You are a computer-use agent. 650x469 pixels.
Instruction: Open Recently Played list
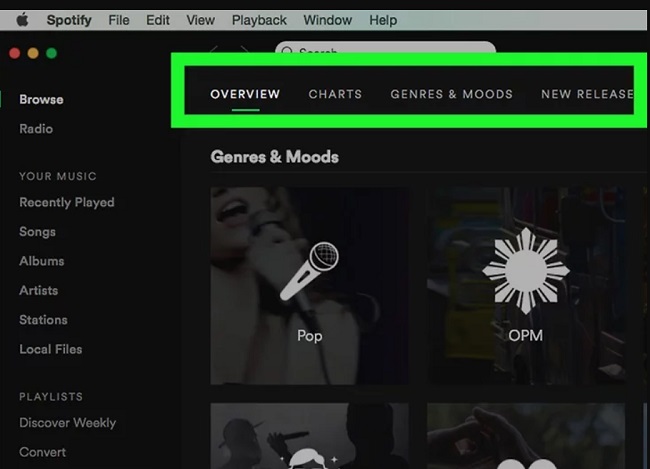[x=67, y=202]
